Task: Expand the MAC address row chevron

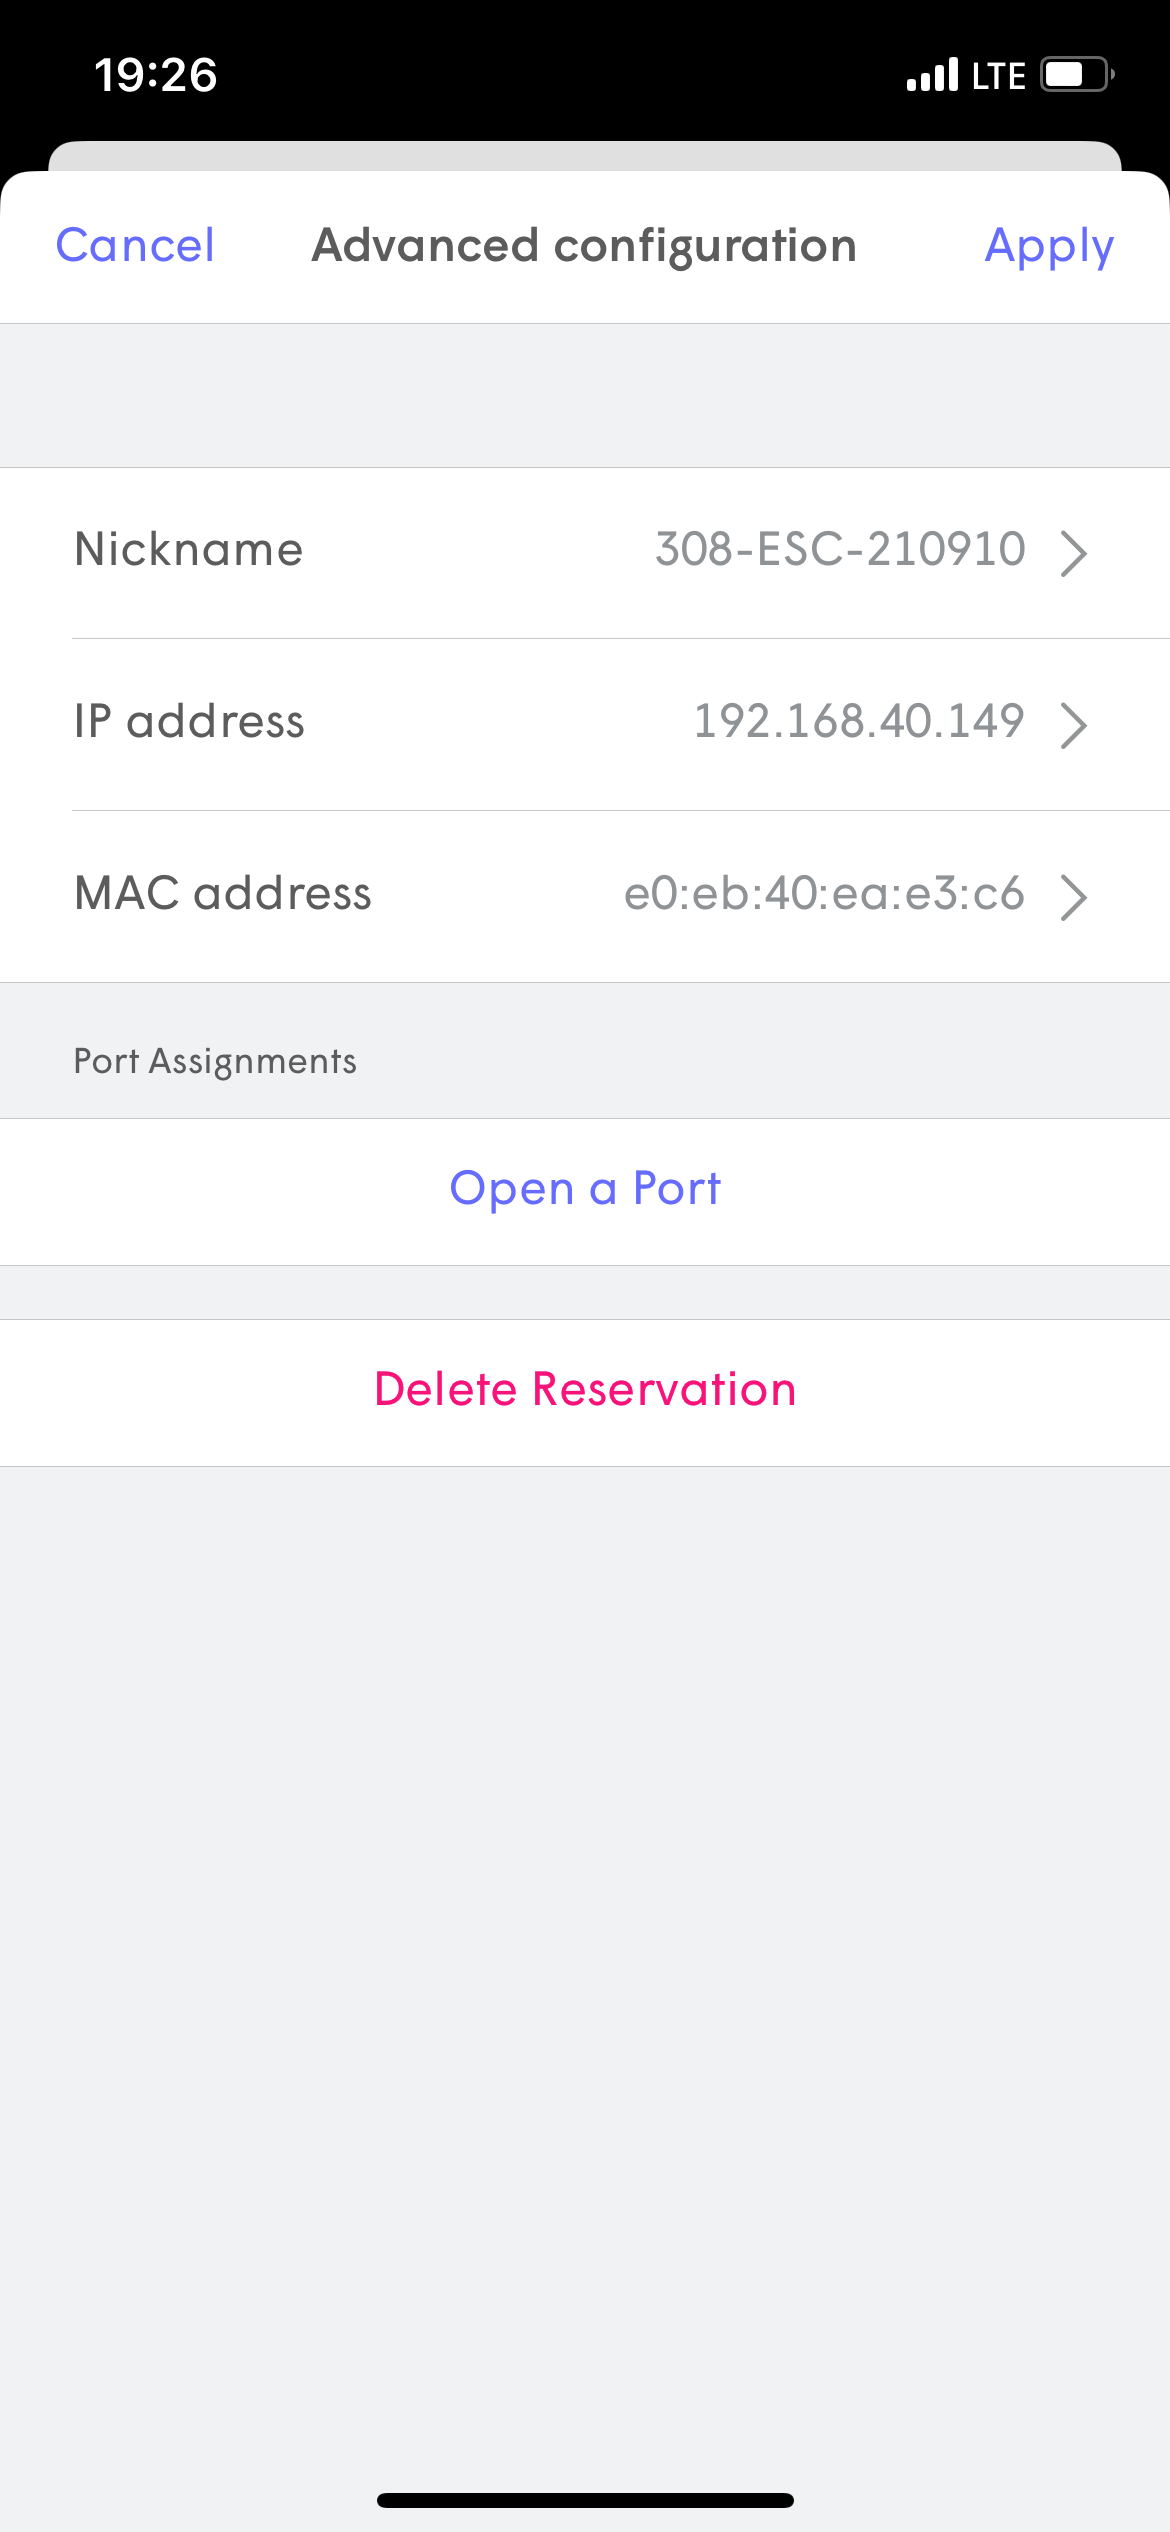Action: click(x=1073, y=897)
